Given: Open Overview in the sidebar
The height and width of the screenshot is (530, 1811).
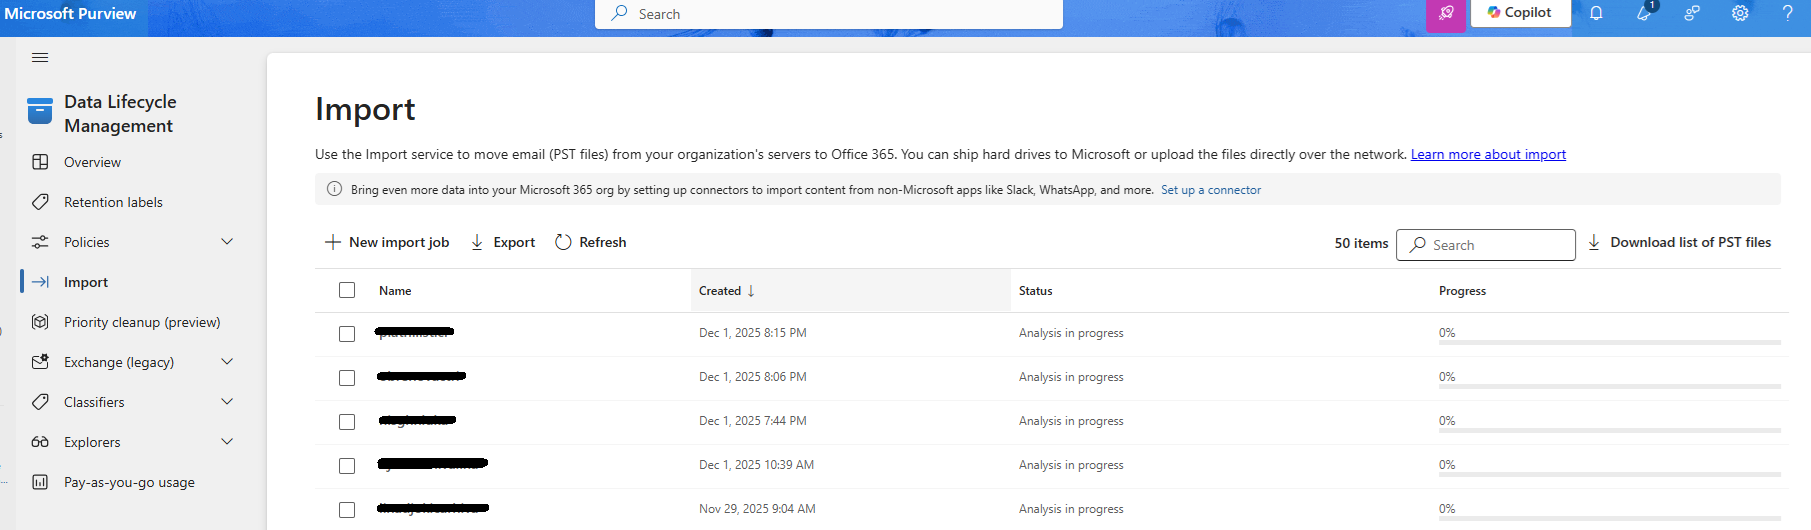Looking at the screenshot, I should [92, 162].
